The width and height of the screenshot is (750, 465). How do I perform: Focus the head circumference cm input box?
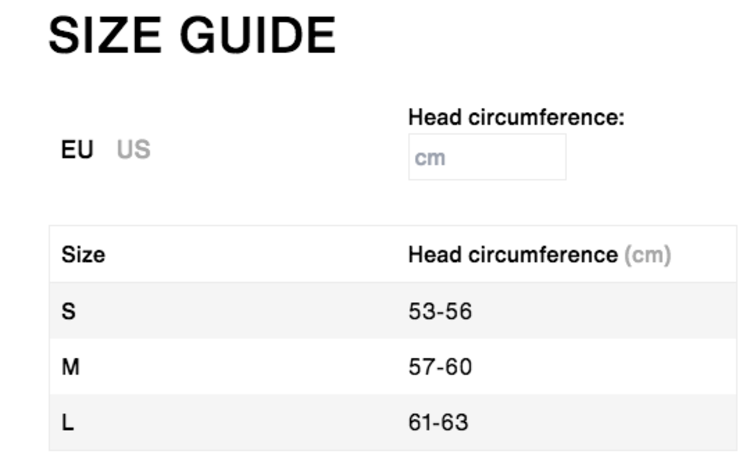click(x=487, y=158)
